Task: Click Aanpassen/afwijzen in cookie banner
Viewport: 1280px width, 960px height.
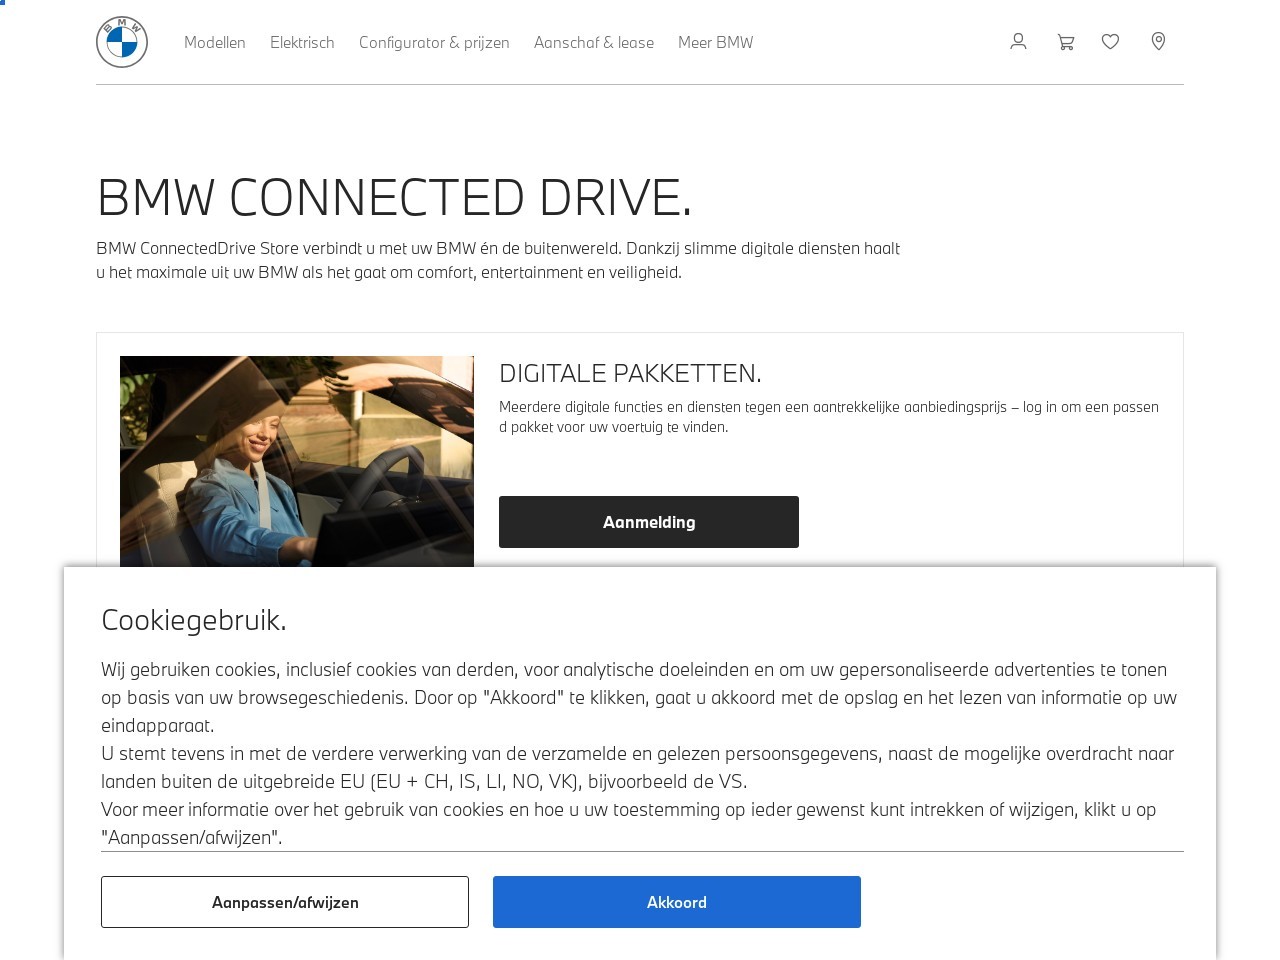Action: tap(285, 902)
